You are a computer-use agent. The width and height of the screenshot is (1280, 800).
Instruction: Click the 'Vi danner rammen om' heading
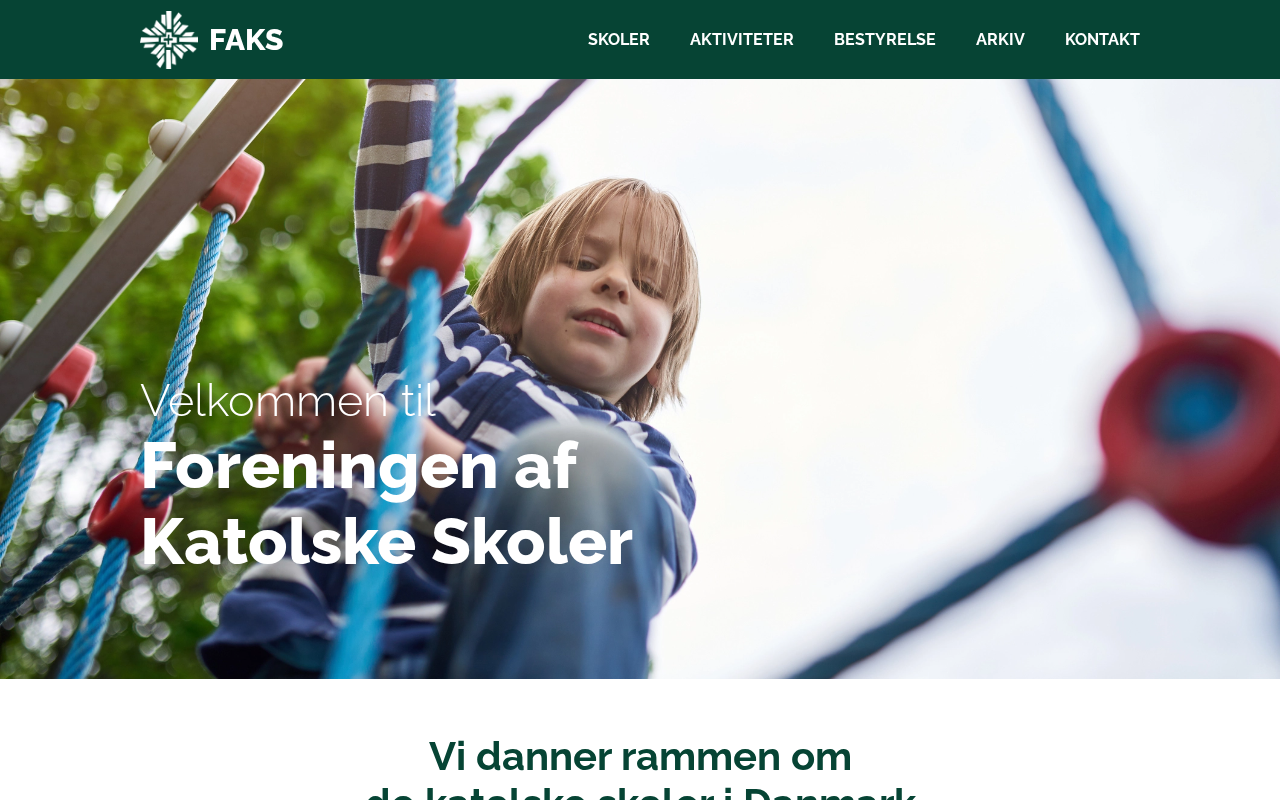click(640, 756)
